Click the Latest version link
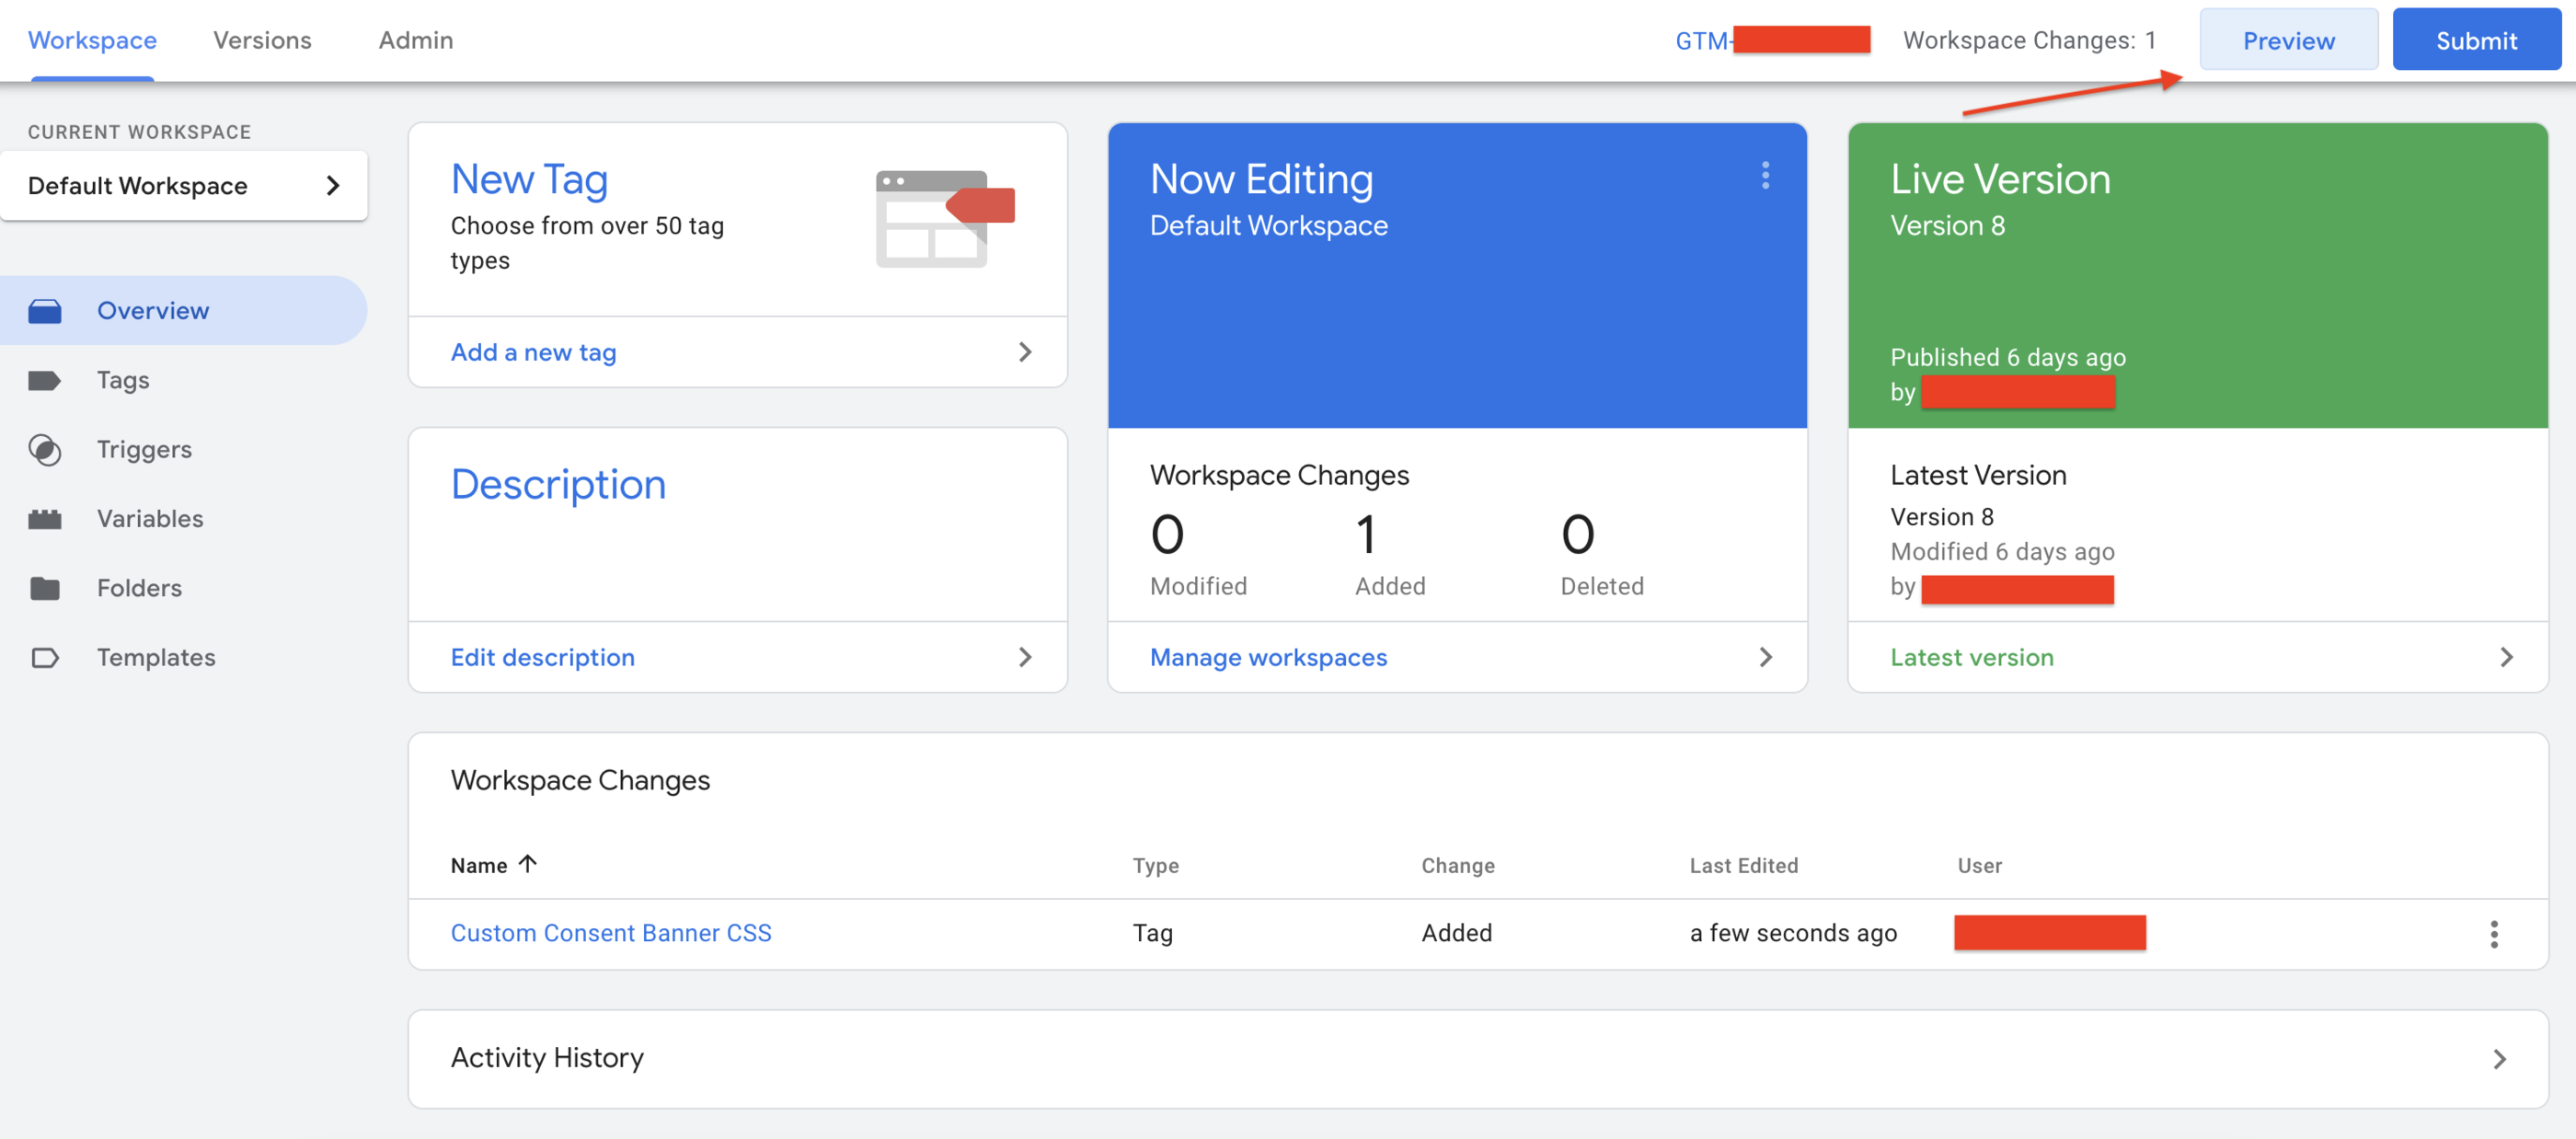The height and width of the screenshot is (1139, 2576). pos(1971,657)
